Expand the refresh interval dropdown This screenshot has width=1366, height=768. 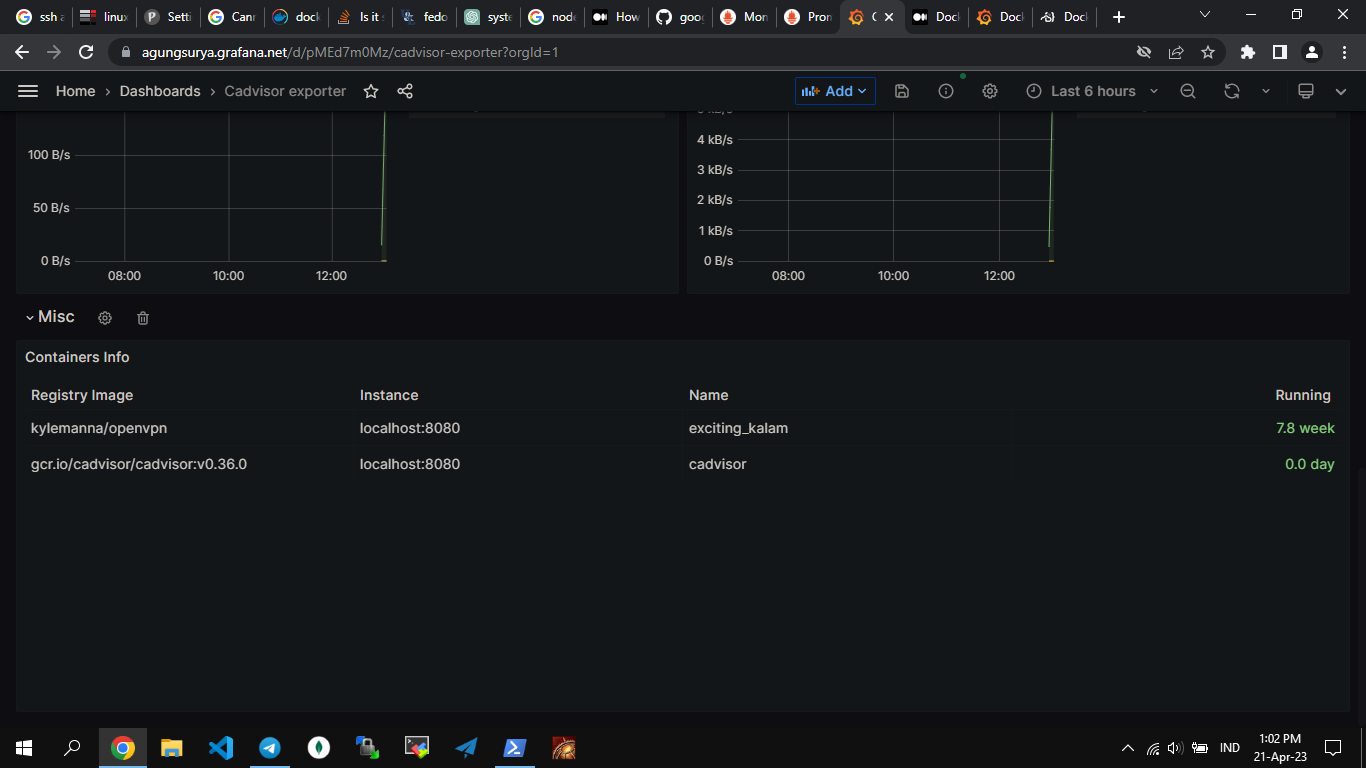pyautogui.click(x=1266, y=91)
